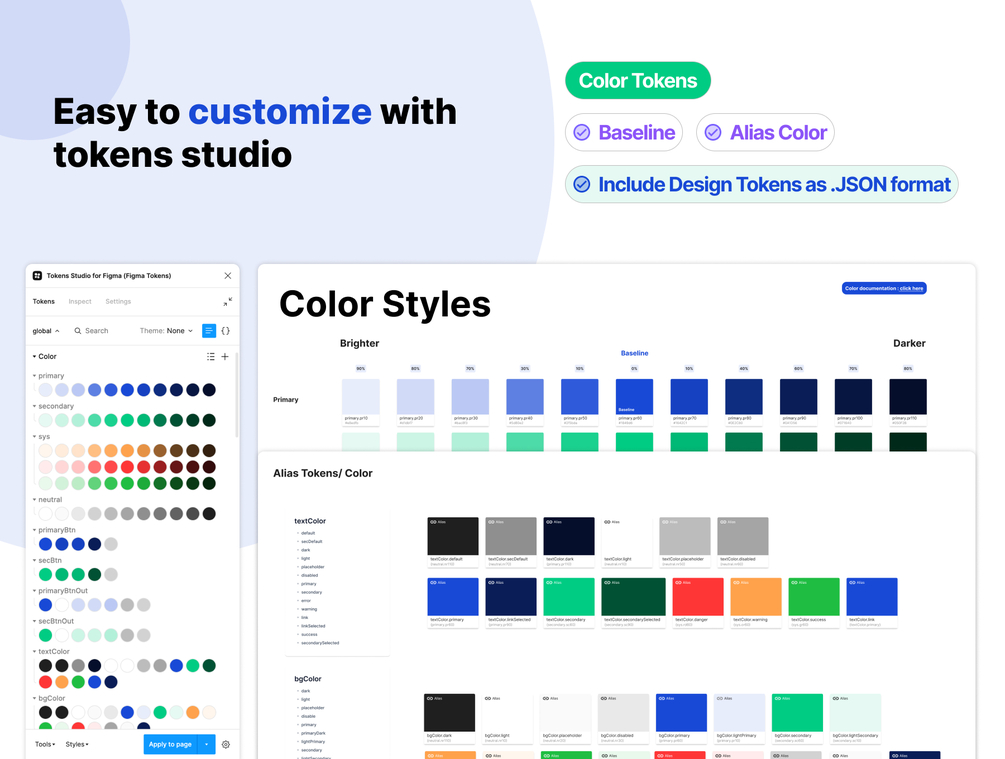Switch to the blue list view icon
1005x759 pixels.
pos(209,331)
